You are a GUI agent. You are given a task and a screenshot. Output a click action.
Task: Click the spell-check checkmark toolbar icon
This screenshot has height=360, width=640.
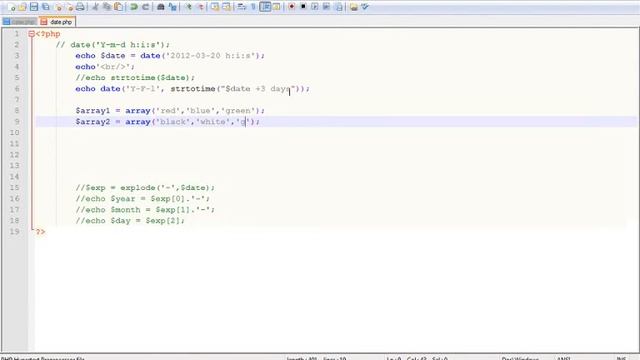[365, 7]
